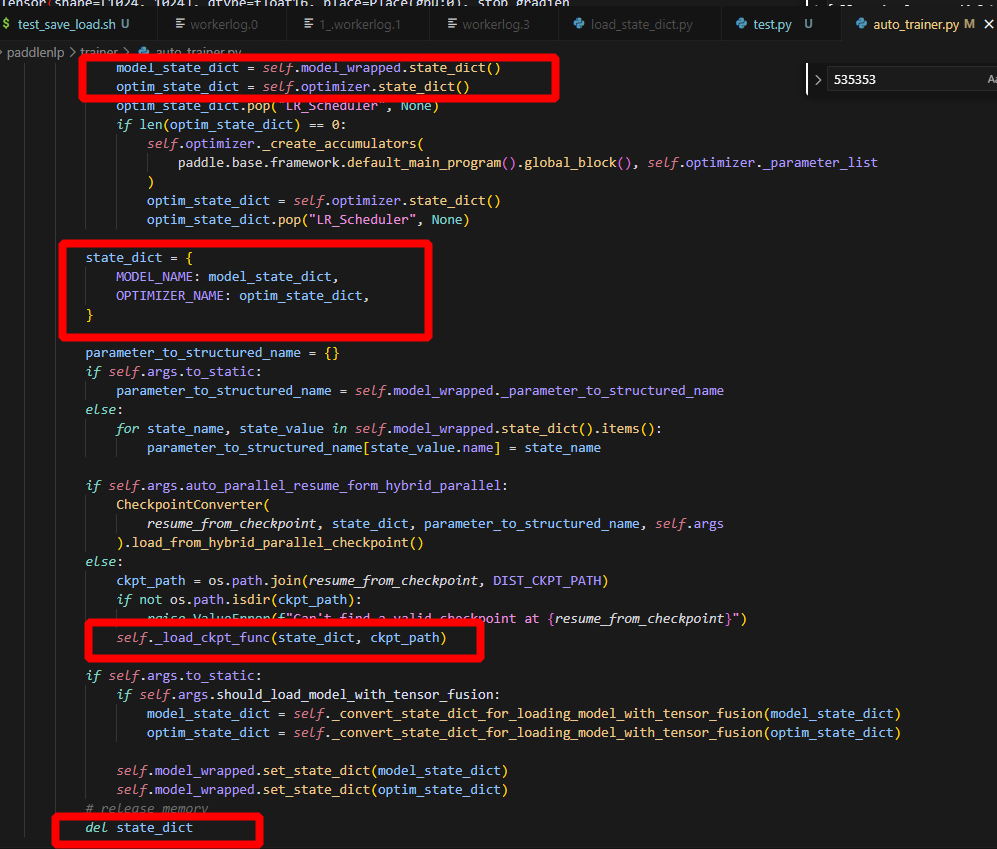Click the file icon on workerlog.3 tab
Image resolution: width=997 pixels, height=849 pixels.
click(x=453, y=23)
